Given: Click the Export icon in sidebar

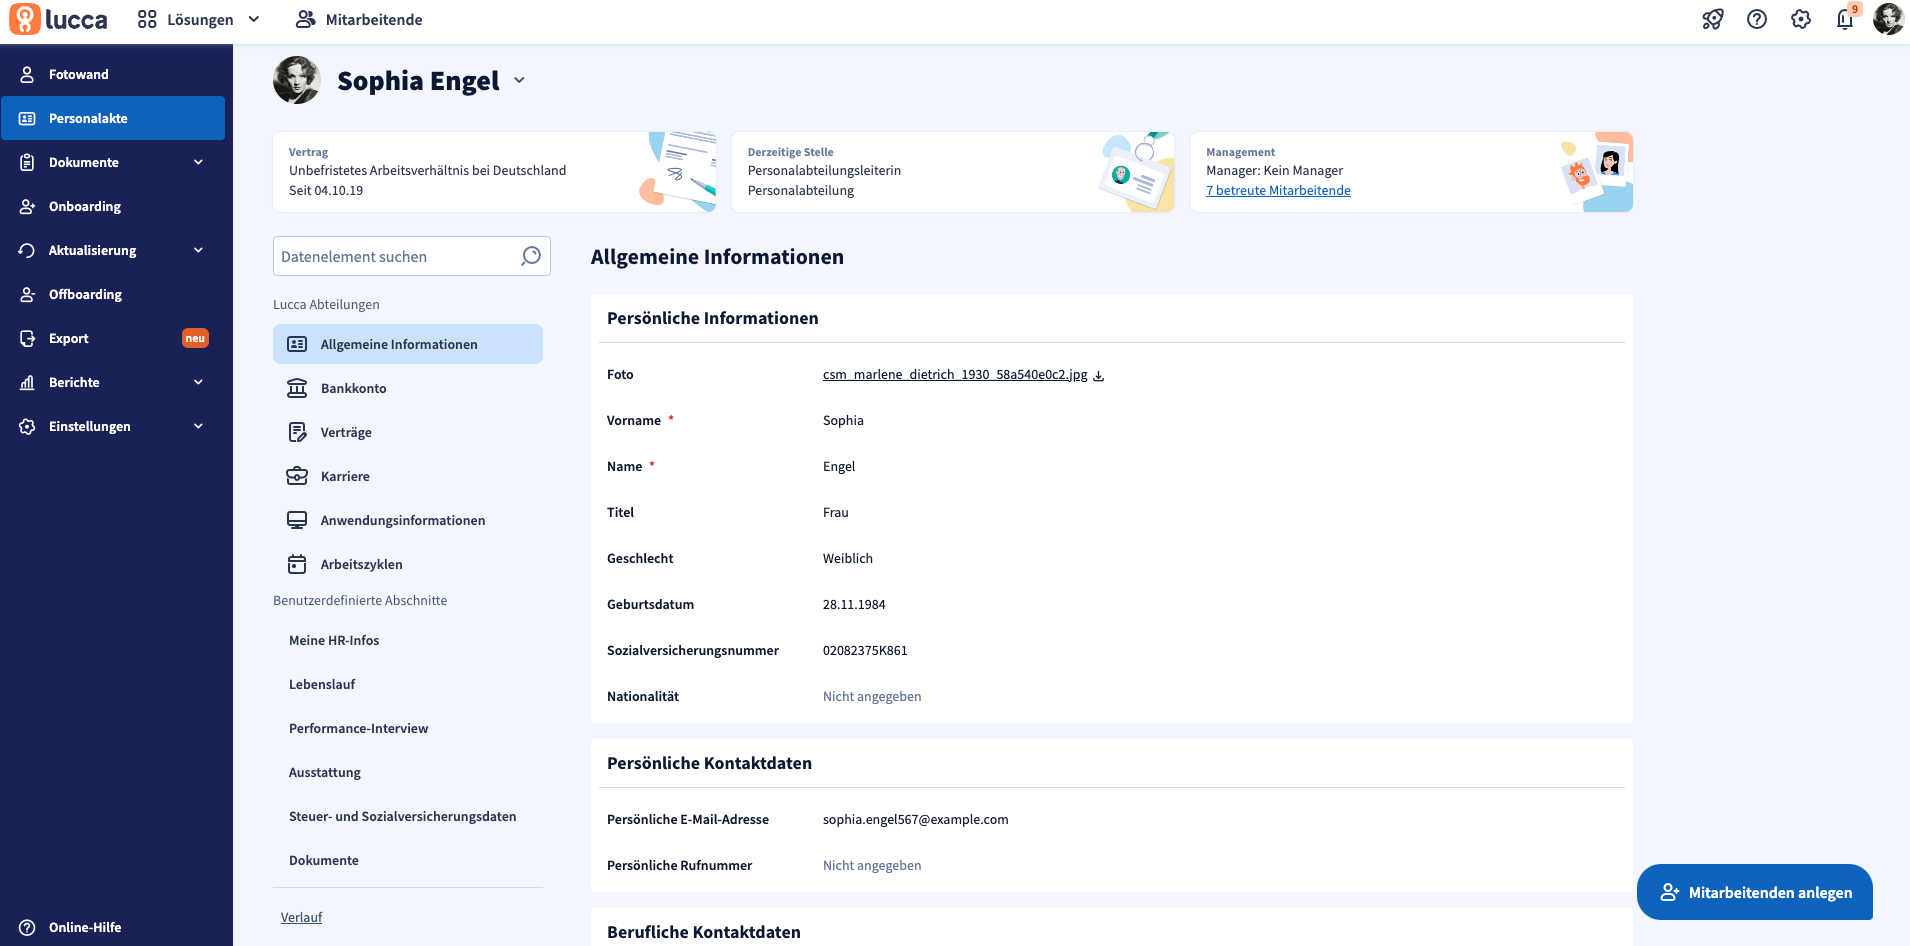Looking at the screenshot, I should (x=27, y=338).
